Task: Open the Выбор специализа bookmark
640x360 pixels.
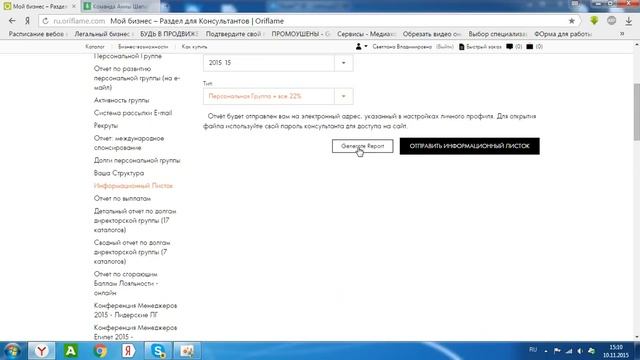Action: 498,34
